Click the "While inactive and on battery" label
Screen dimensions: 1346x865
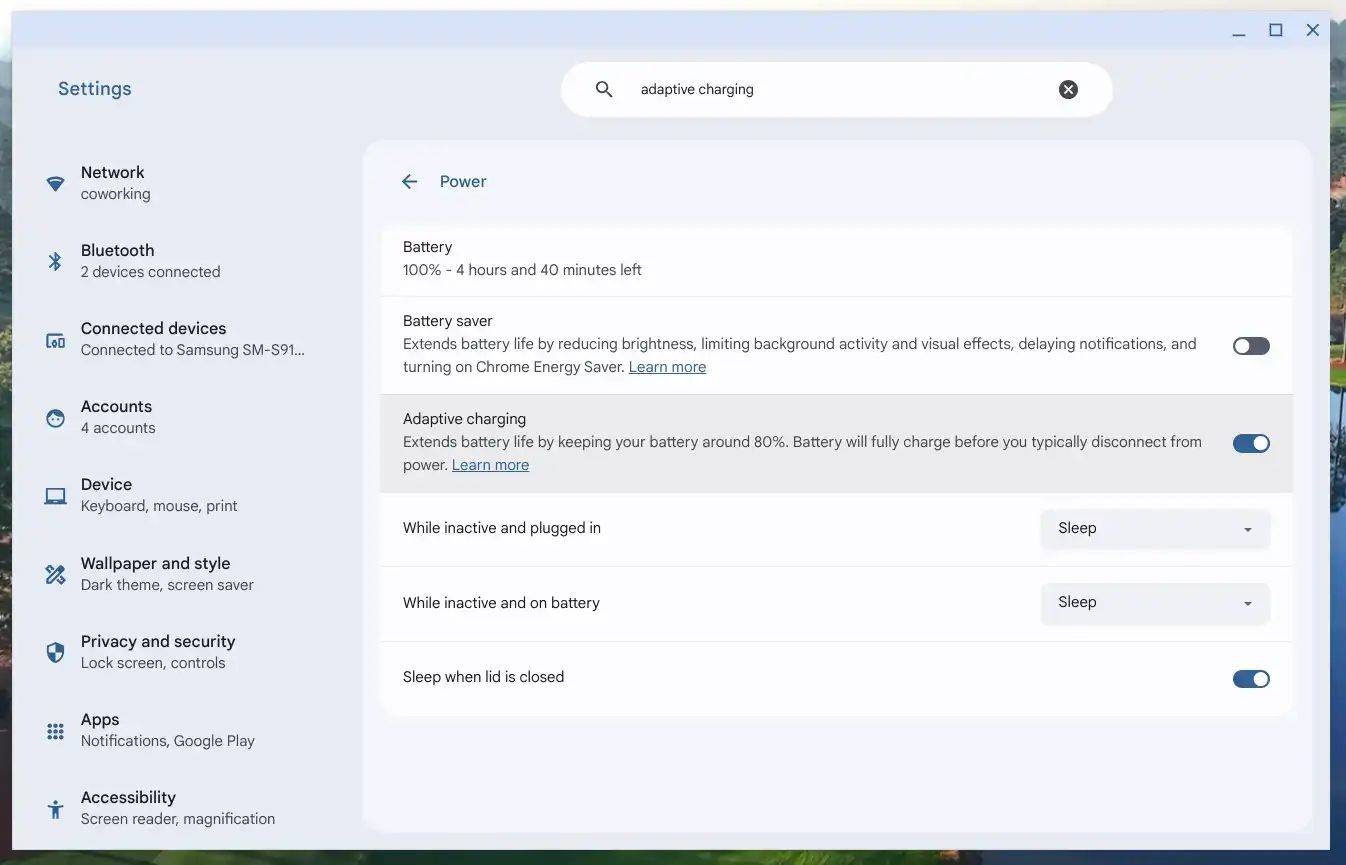coord(501,603)
